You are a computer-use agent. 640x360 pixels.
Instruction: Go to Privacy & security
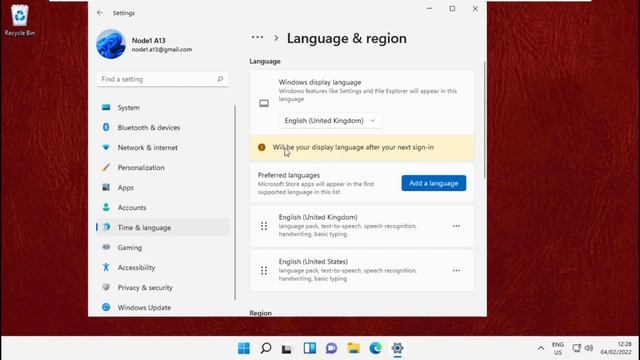coord(163,287)
